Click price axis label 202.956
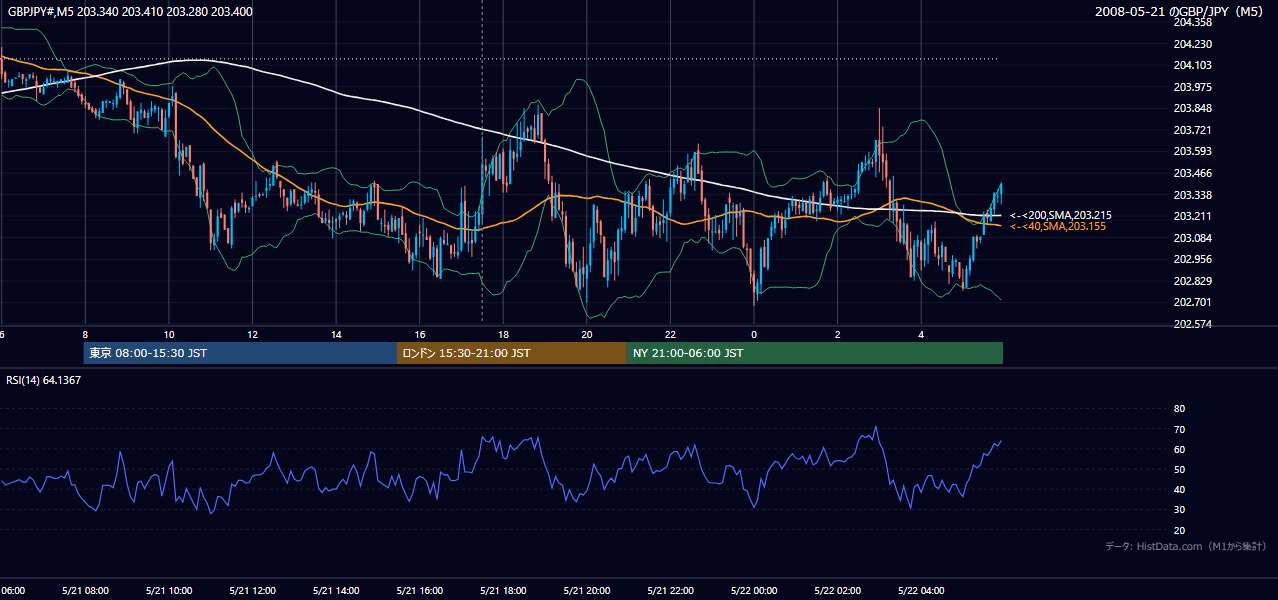The height and width of the screenshot is (600, 1278). (x=1192, y=259)
